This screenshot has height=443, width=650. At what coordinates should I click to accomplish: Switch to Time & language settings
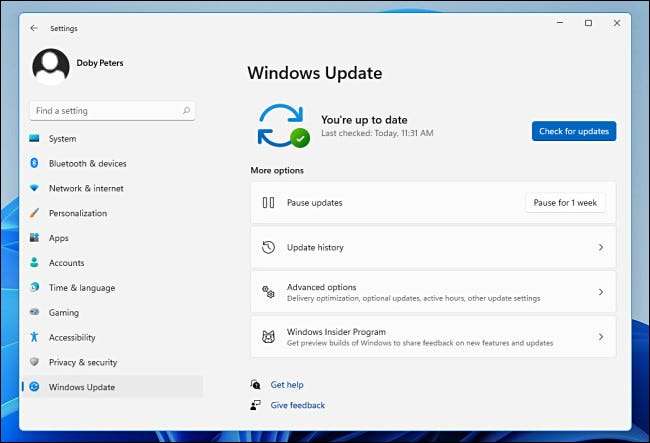tap(82, 288)
